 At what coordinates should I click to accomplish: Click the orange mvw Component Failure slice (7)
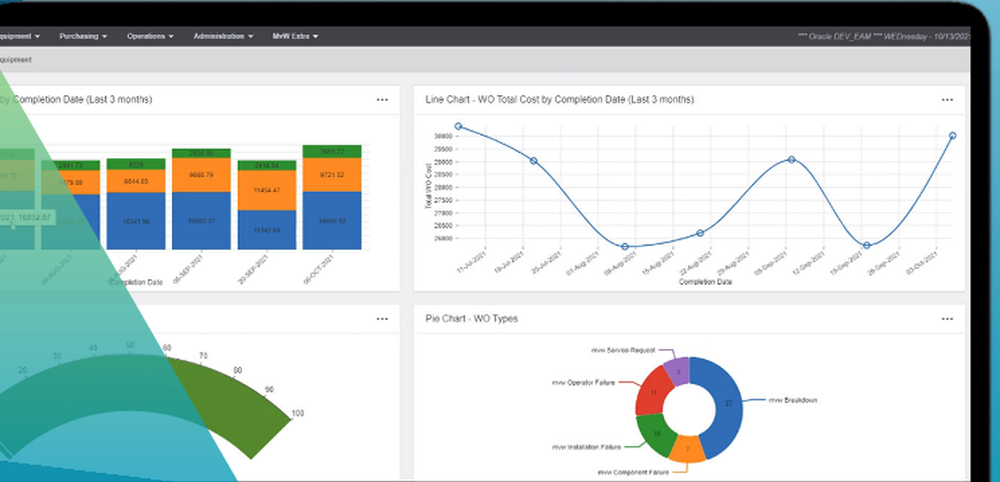tap(688, 449)
